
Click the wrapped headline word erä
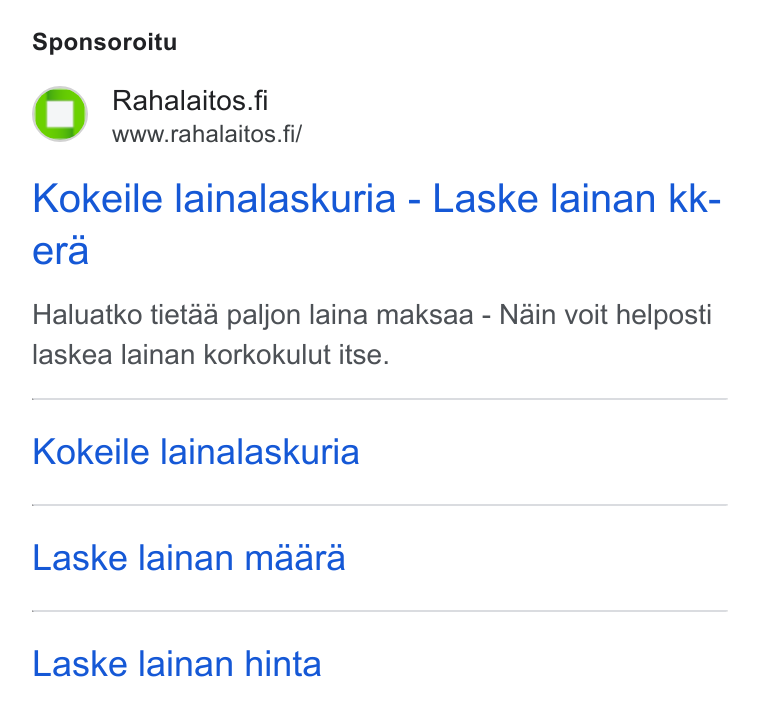(x=61, y=251)
